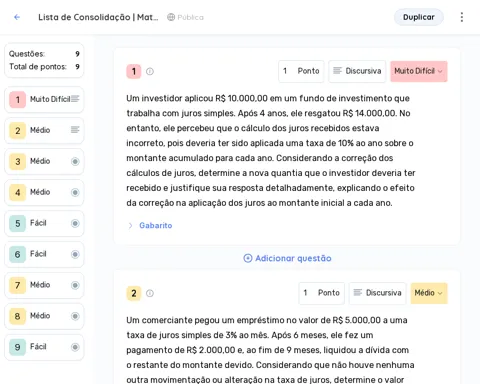Screen dimensions: 480x384
Task: Click the Pública visibility label
Action: pyautogui.click(x=190, y=17)
